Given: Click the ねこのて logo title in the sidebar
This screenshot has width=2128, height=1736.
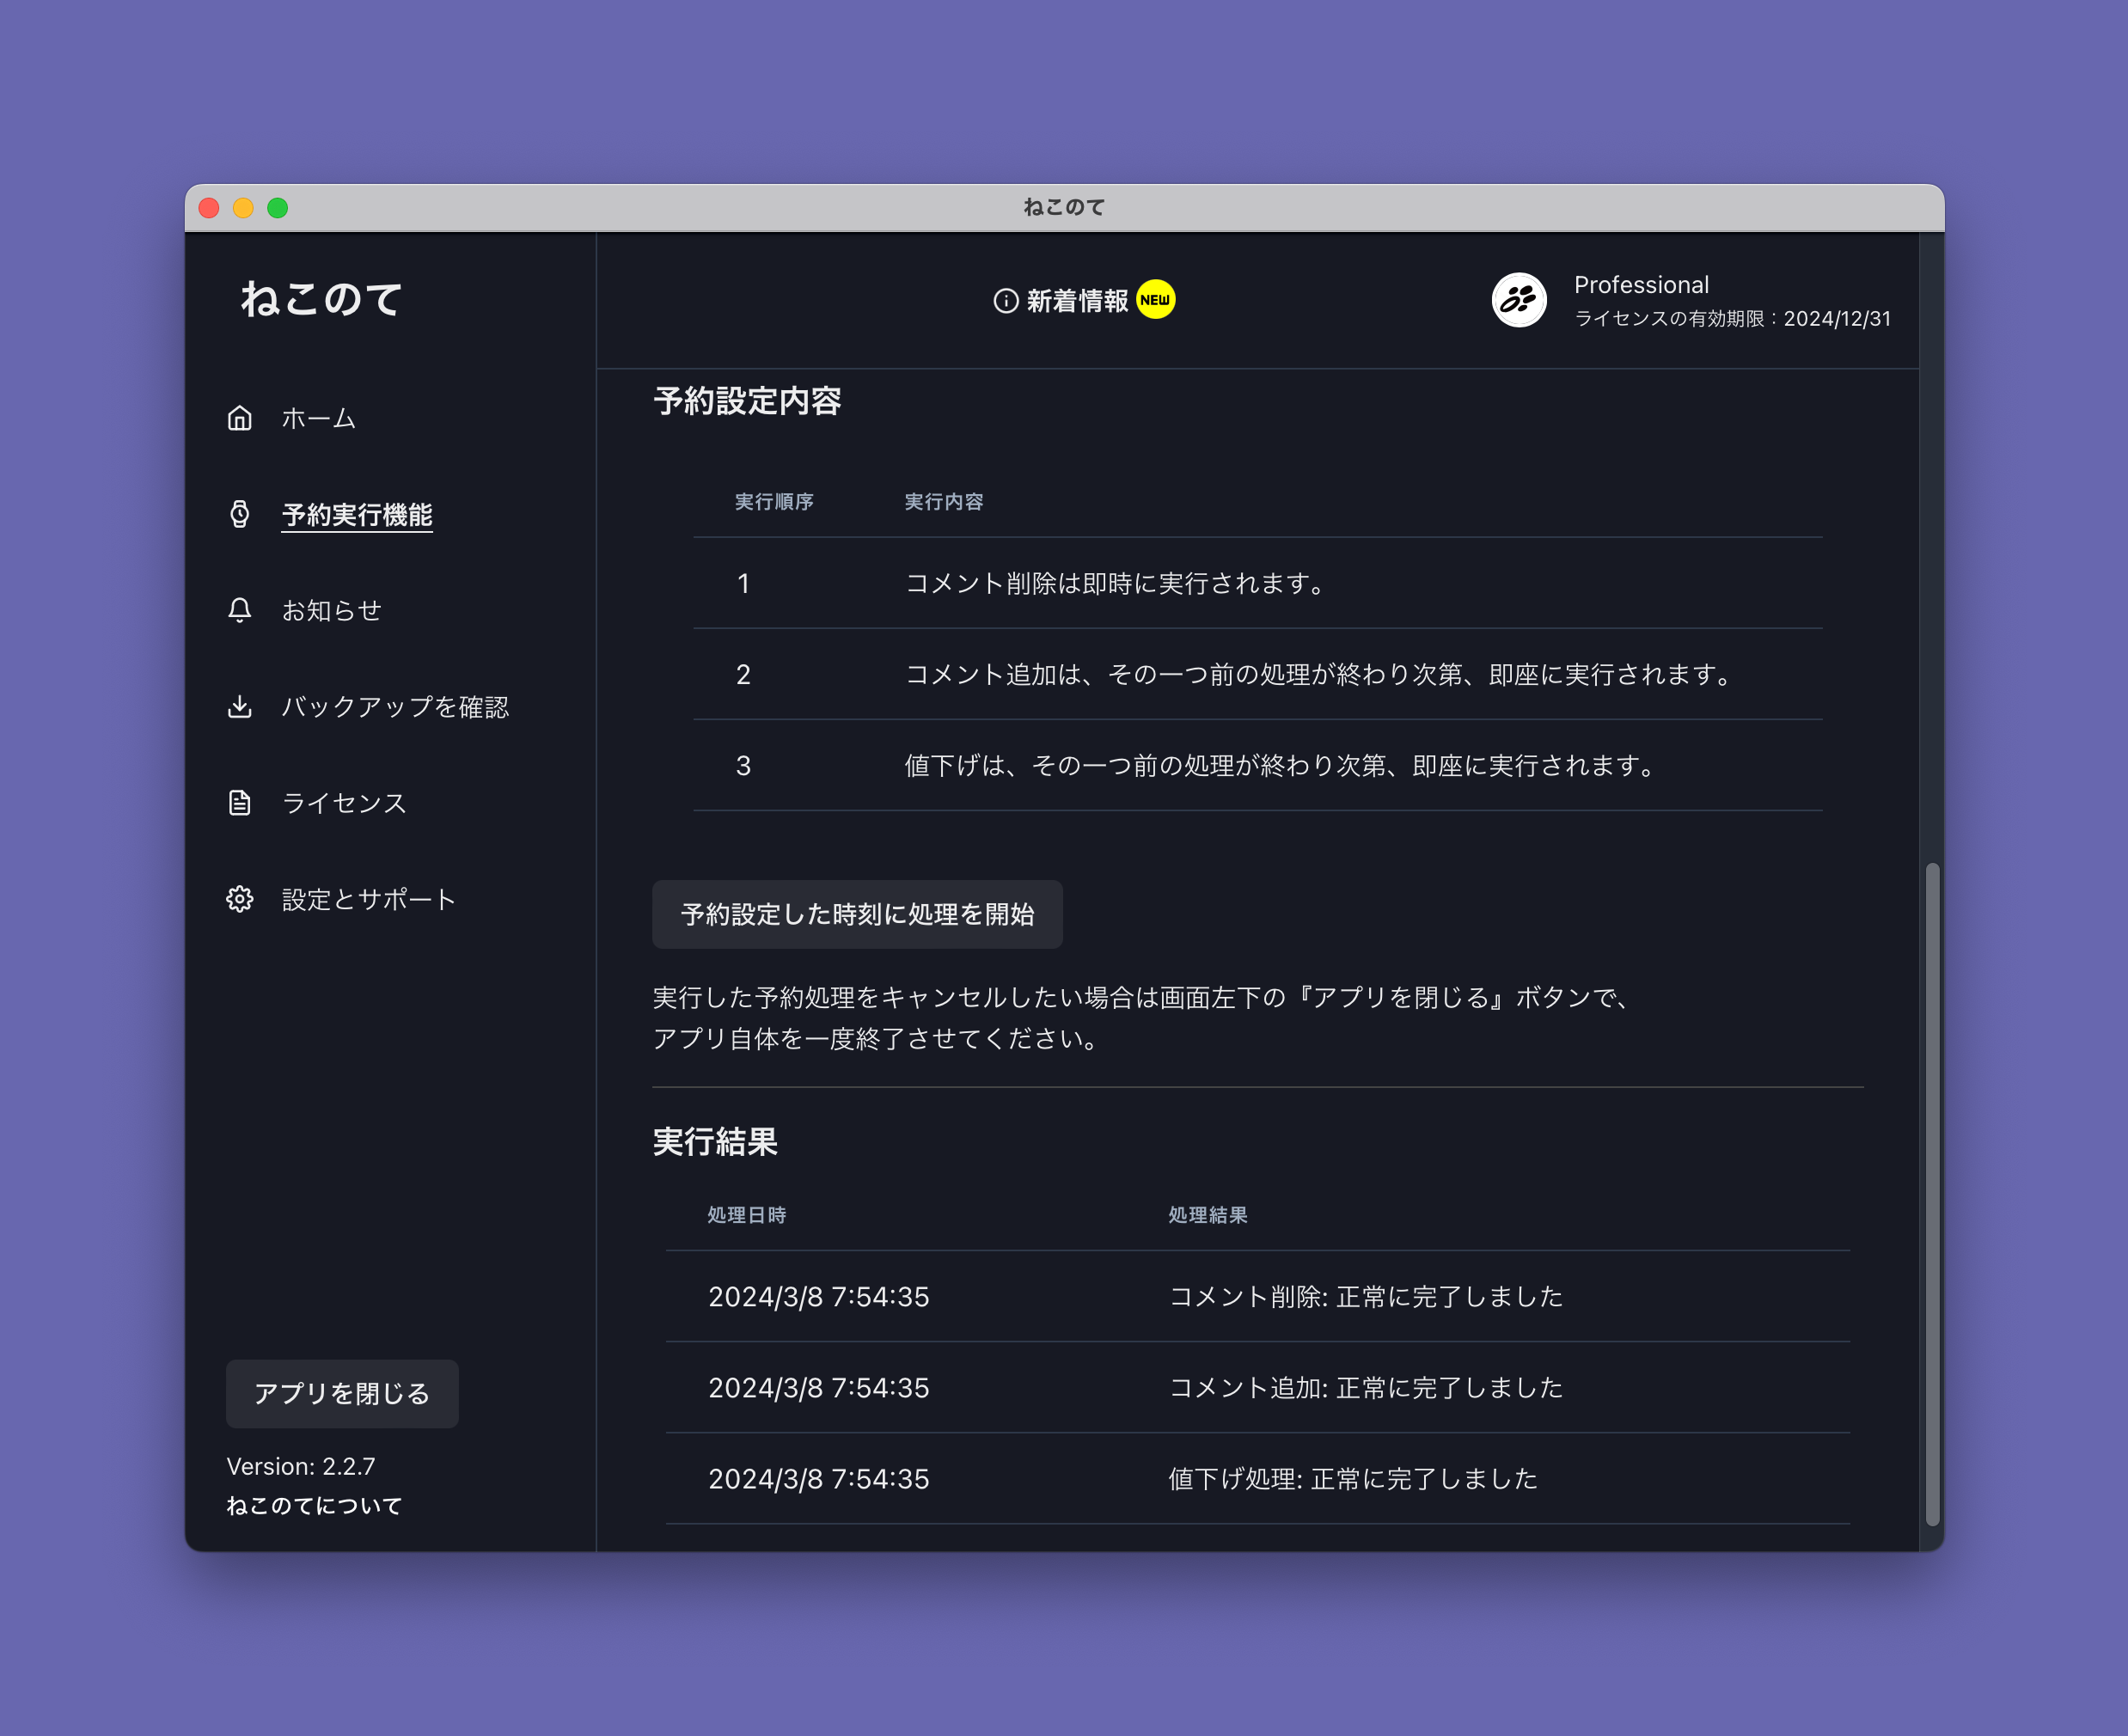Looking at the screenshot, I should pos(322,299).
